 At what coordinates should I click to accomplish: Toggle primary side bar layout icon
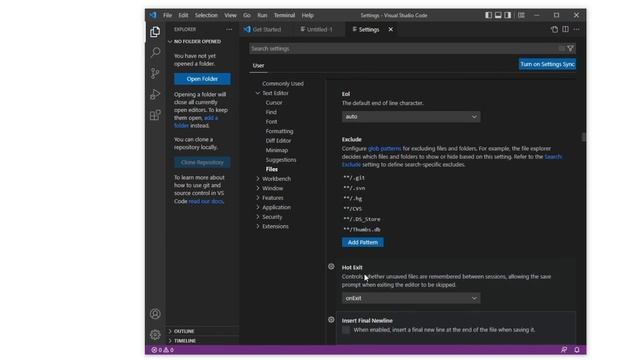(488, 15)
